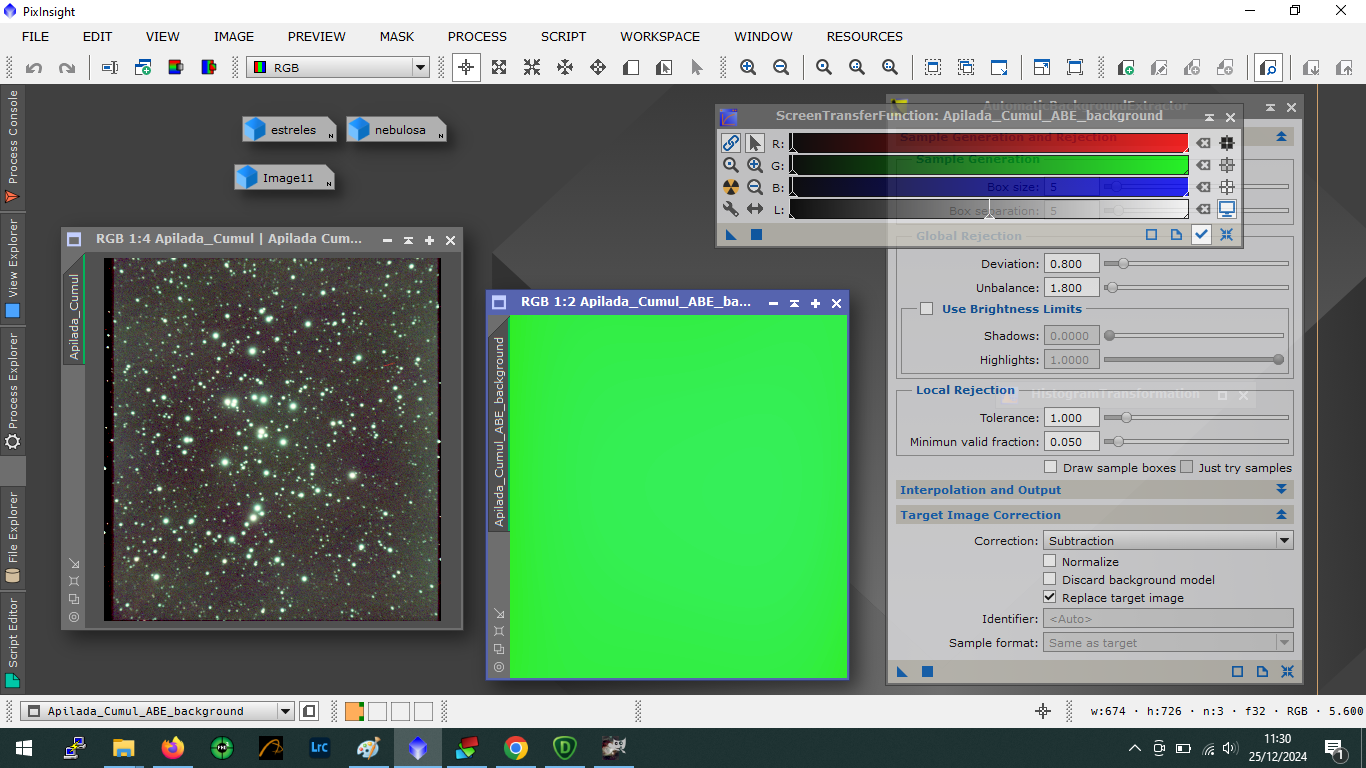Click the four-way Pan arrows icon
This screenshot has height=768, width=1366.
pos(598,68)
